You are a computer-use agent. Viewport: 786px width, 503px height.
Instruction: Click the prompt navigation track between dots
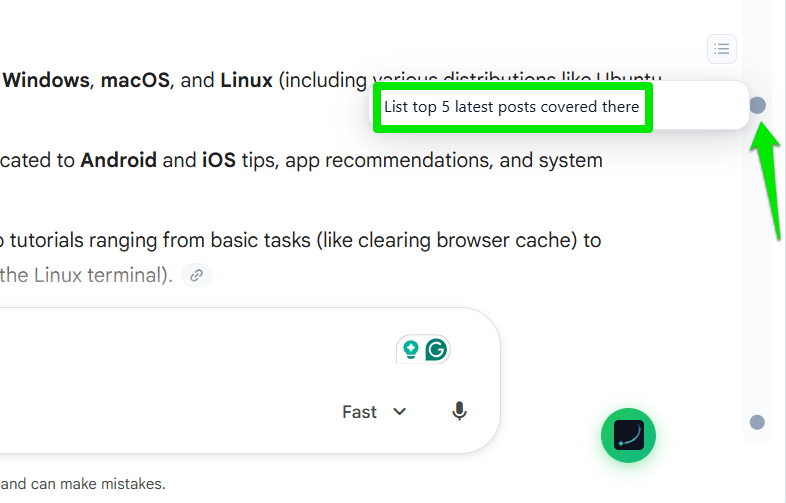(x=757, y=260)
